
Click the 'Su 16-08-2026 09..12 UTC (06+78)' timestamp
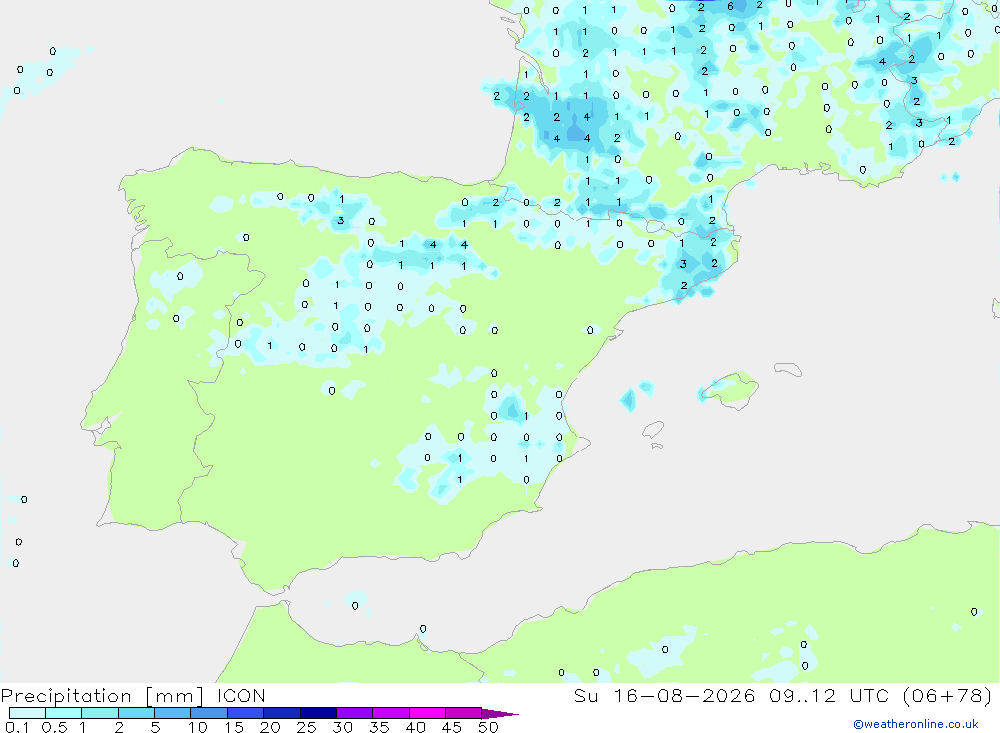point(783,696)
